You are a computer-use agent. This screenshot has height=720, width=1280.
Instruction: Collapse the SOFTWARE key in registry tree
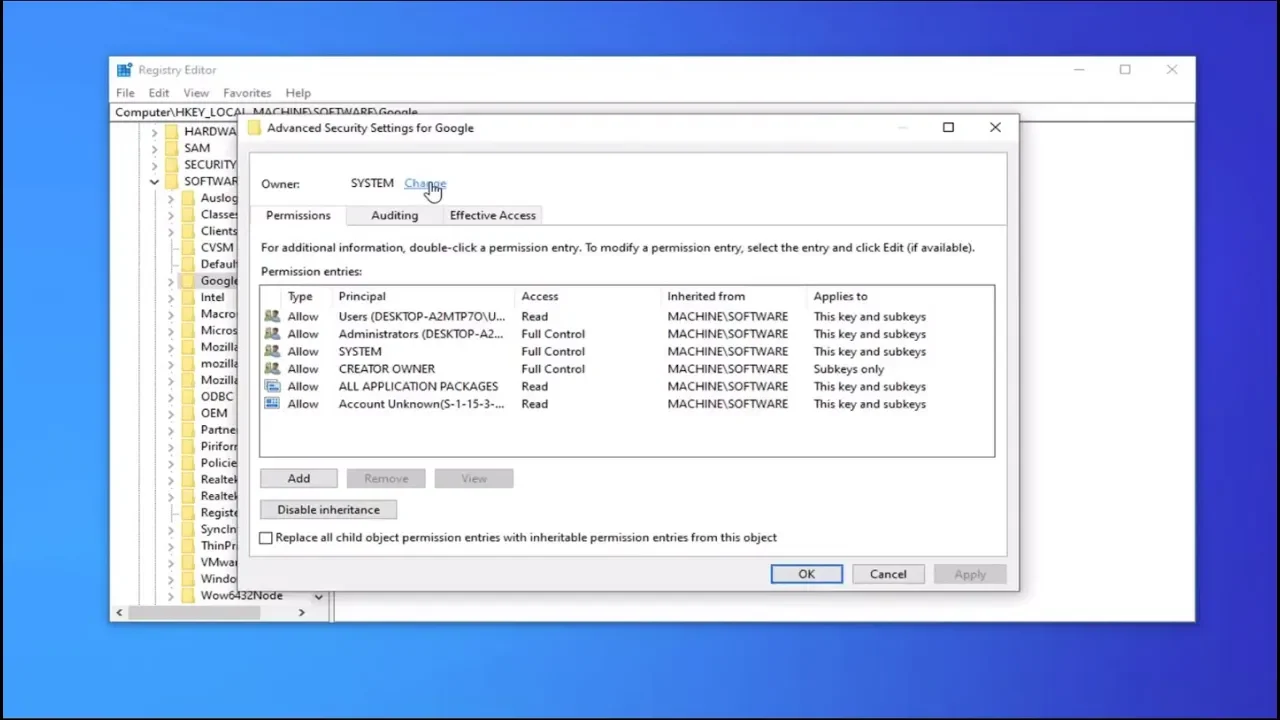[154, 182]
